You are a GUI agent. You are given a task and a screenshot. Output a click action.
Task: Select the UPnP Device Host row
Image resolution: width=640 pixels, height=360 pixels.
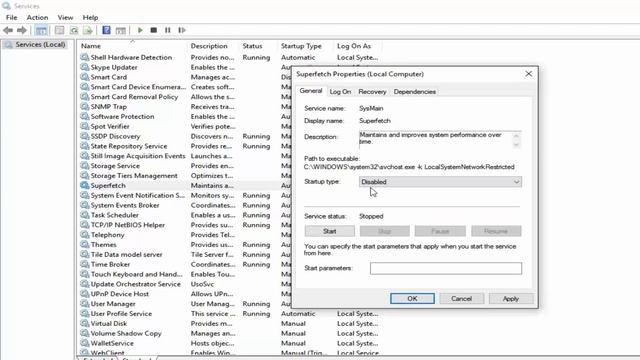[x=120, y=294]
